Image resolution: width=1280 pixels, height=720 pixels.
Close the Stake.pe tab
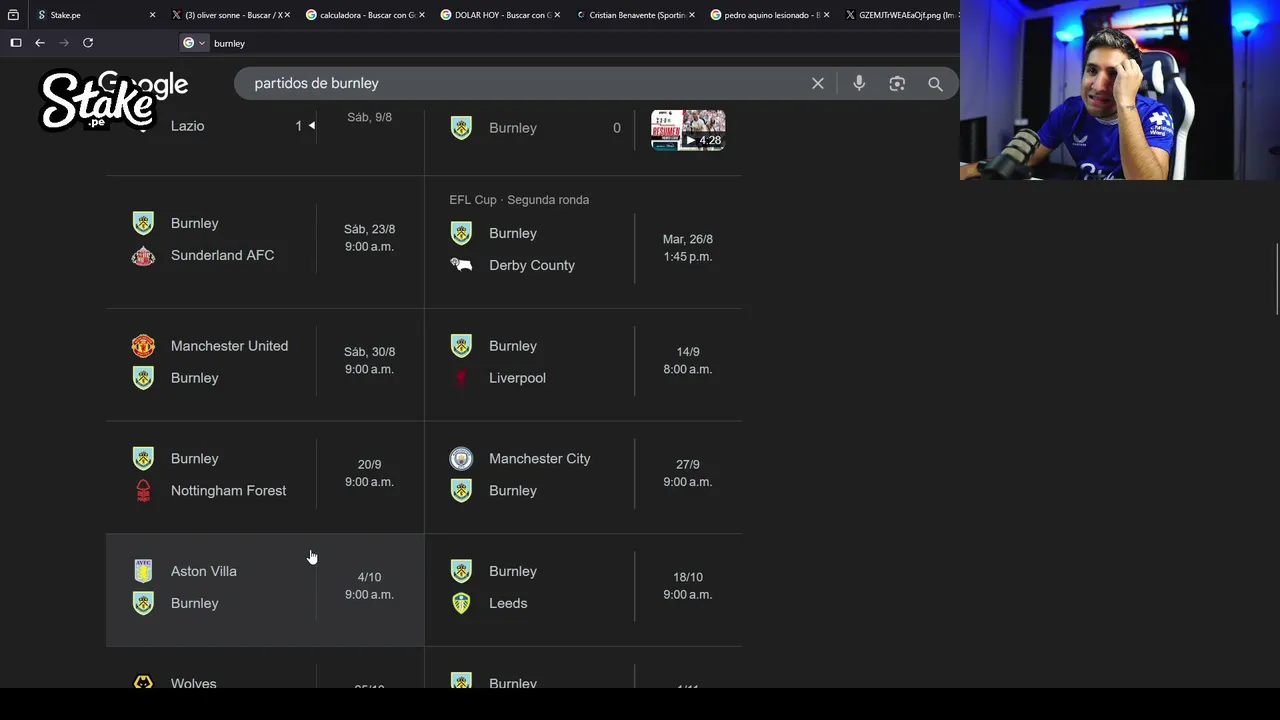pyautogui.click(x=152, y=15)
